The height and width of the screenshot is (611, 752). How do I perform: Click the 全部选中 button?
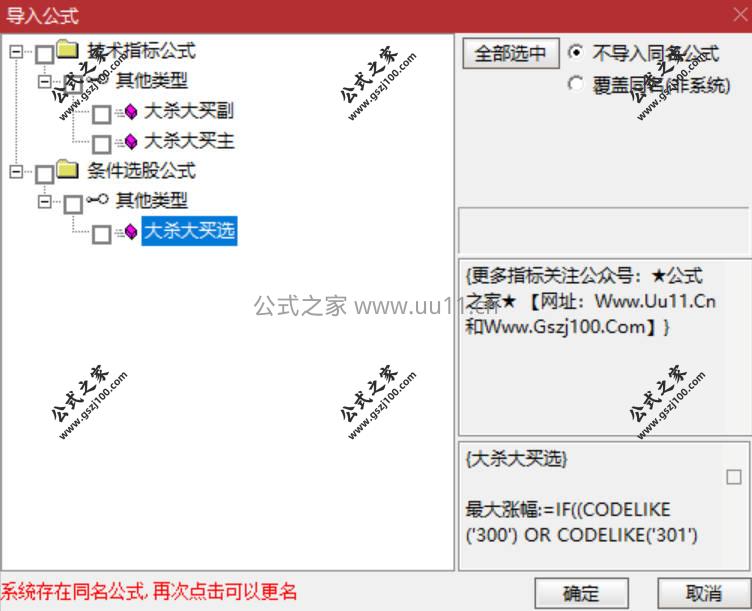tap(511, 53)
